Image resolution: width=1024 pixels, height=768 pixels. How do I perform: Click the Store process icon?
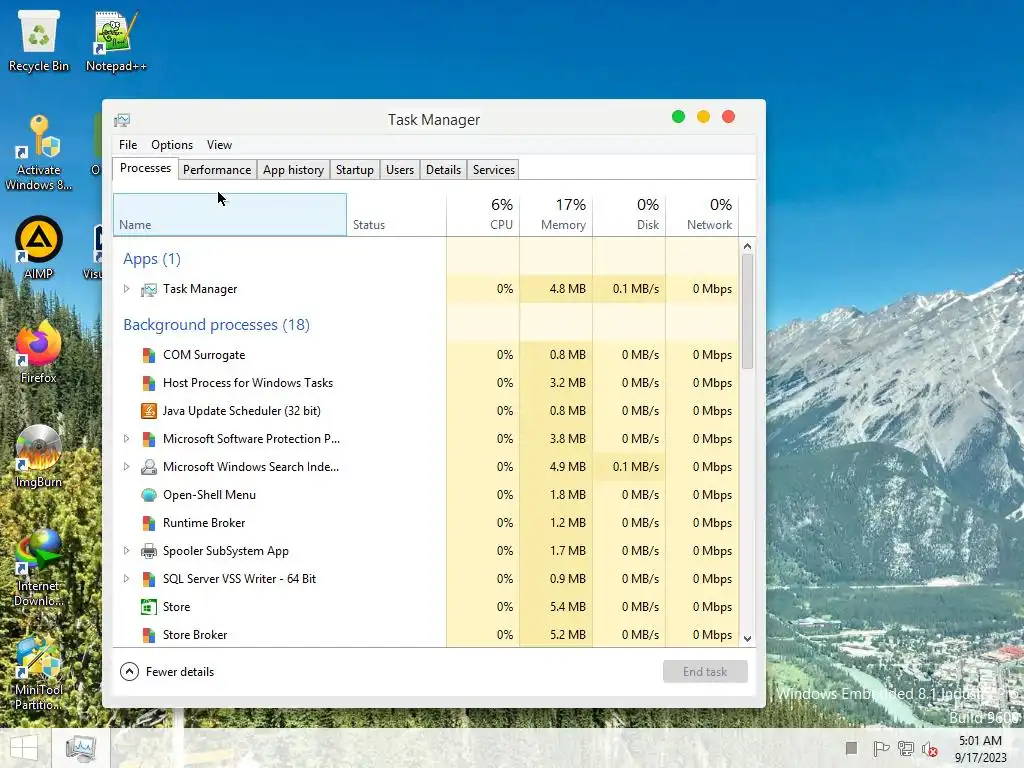149,607
